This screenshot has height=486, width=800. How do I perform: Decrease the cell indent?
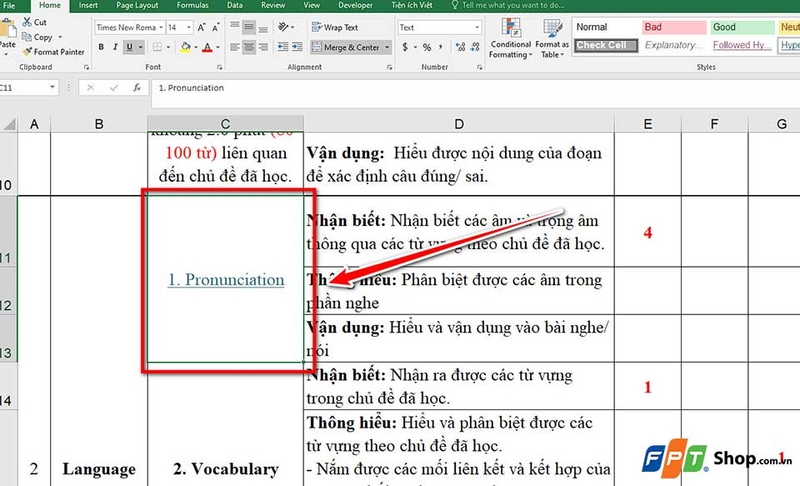tap(283, 47)
